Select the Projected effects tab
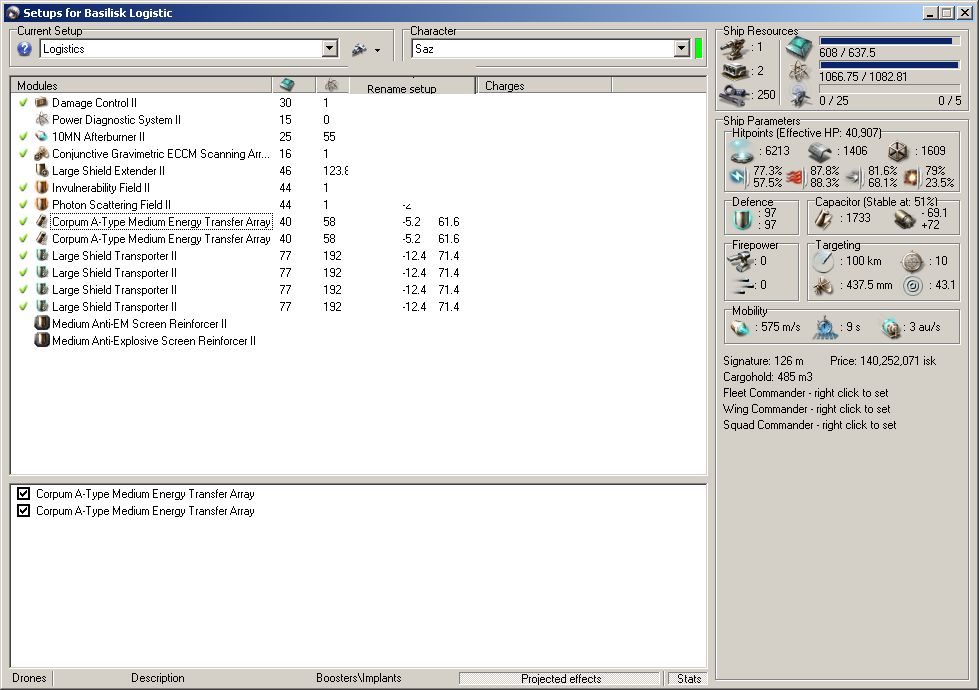979x690 pixels. [561, 678]
